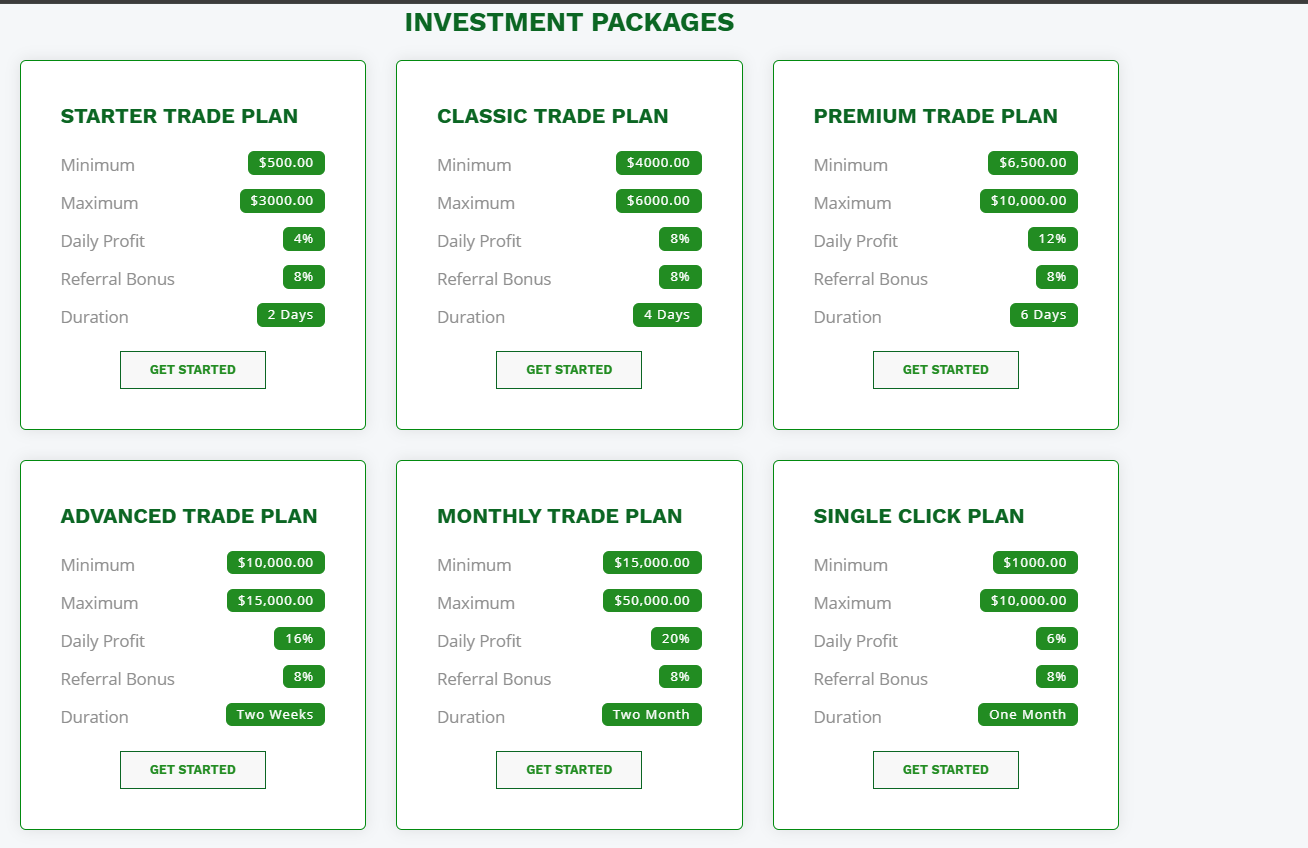Click Get Started under Starter Trade Plan
This screenshot has height=848, width=1308.
pos(193,370)
